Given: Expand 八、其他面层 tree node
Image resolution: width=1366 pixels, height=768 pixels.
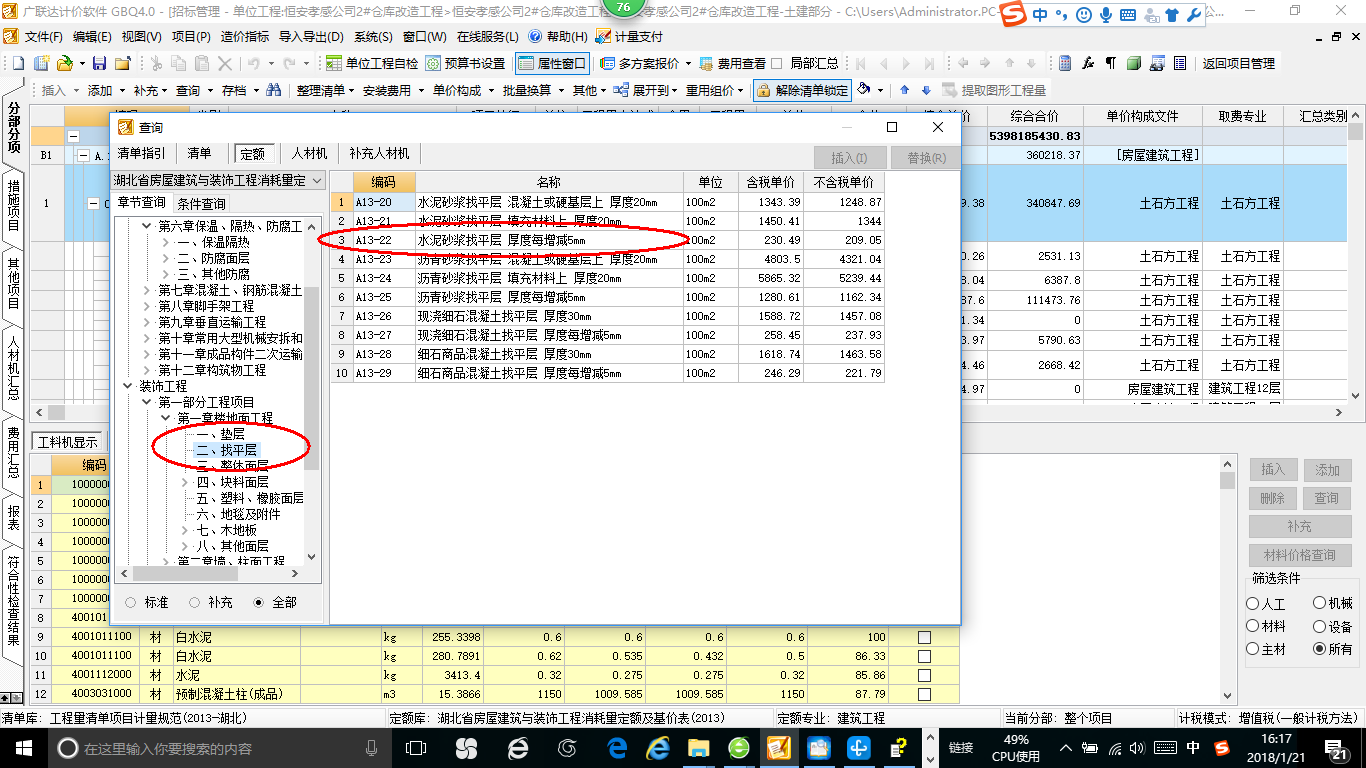Looking at the screenshot, I should click(x=186, y=546).
